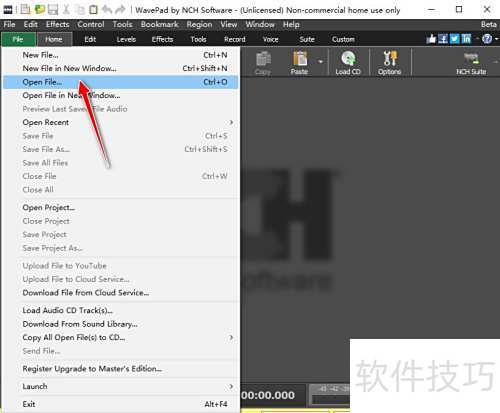Viewport: 500px width, 413px height.
Task: Select New File... menu entry
Action: coord(121,55)
